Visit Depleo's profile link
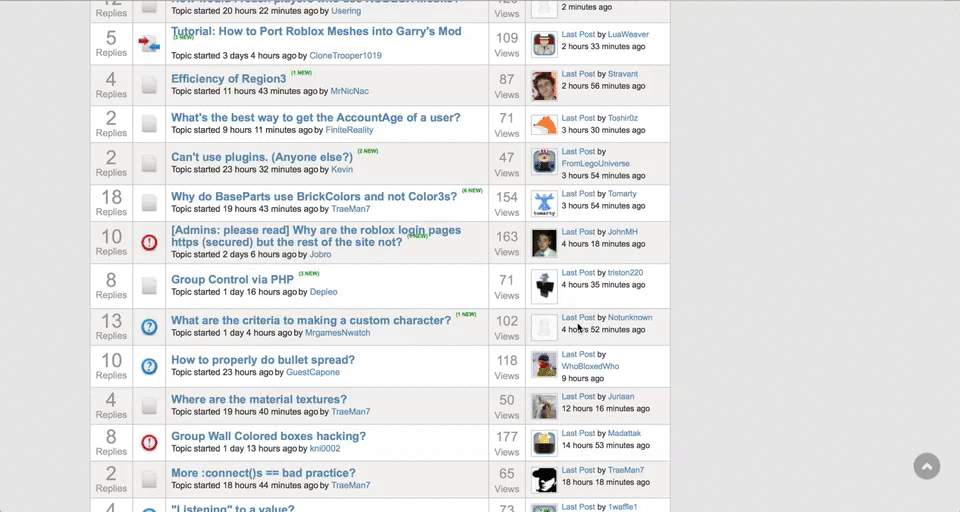960x512 pixels. 323,292
